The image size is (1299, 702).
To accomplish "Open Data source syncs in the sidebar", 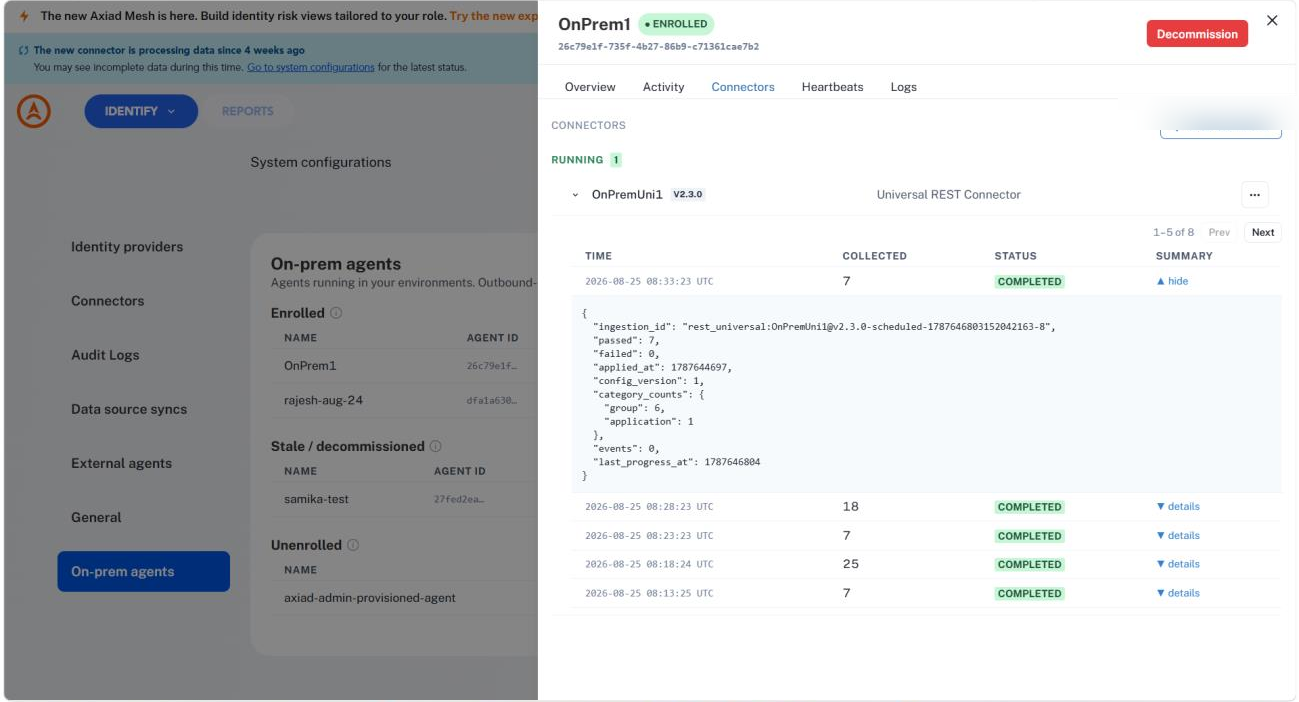I will [129, 409].
